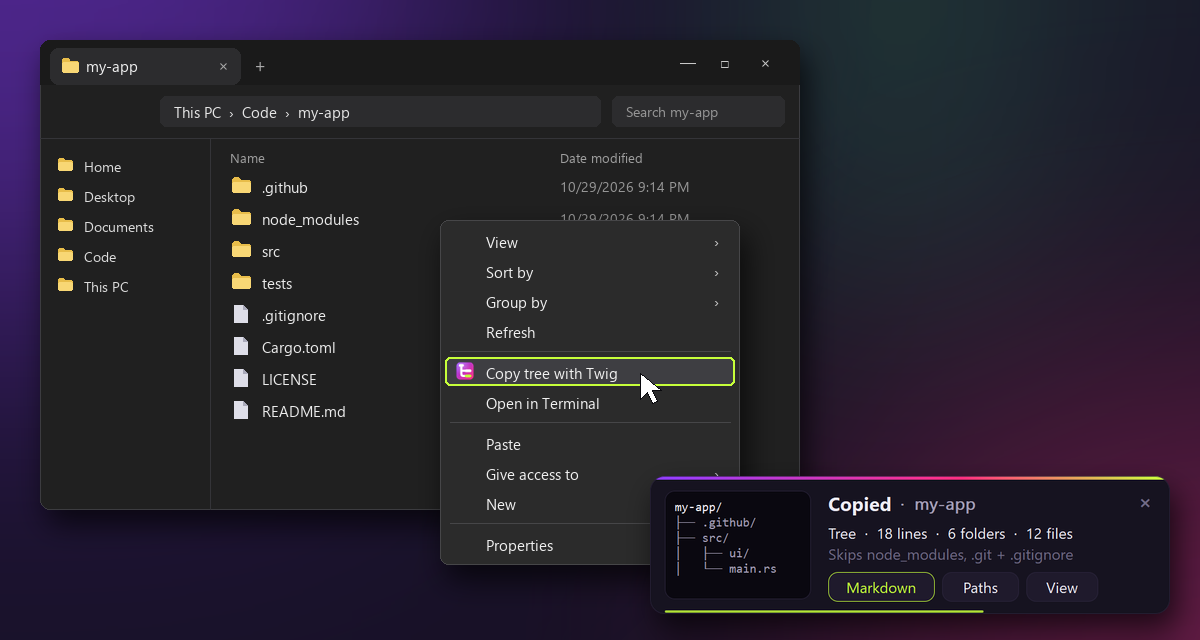Click the Paths button in notification
Screen dimensions: 1200x640
[981, 587]
